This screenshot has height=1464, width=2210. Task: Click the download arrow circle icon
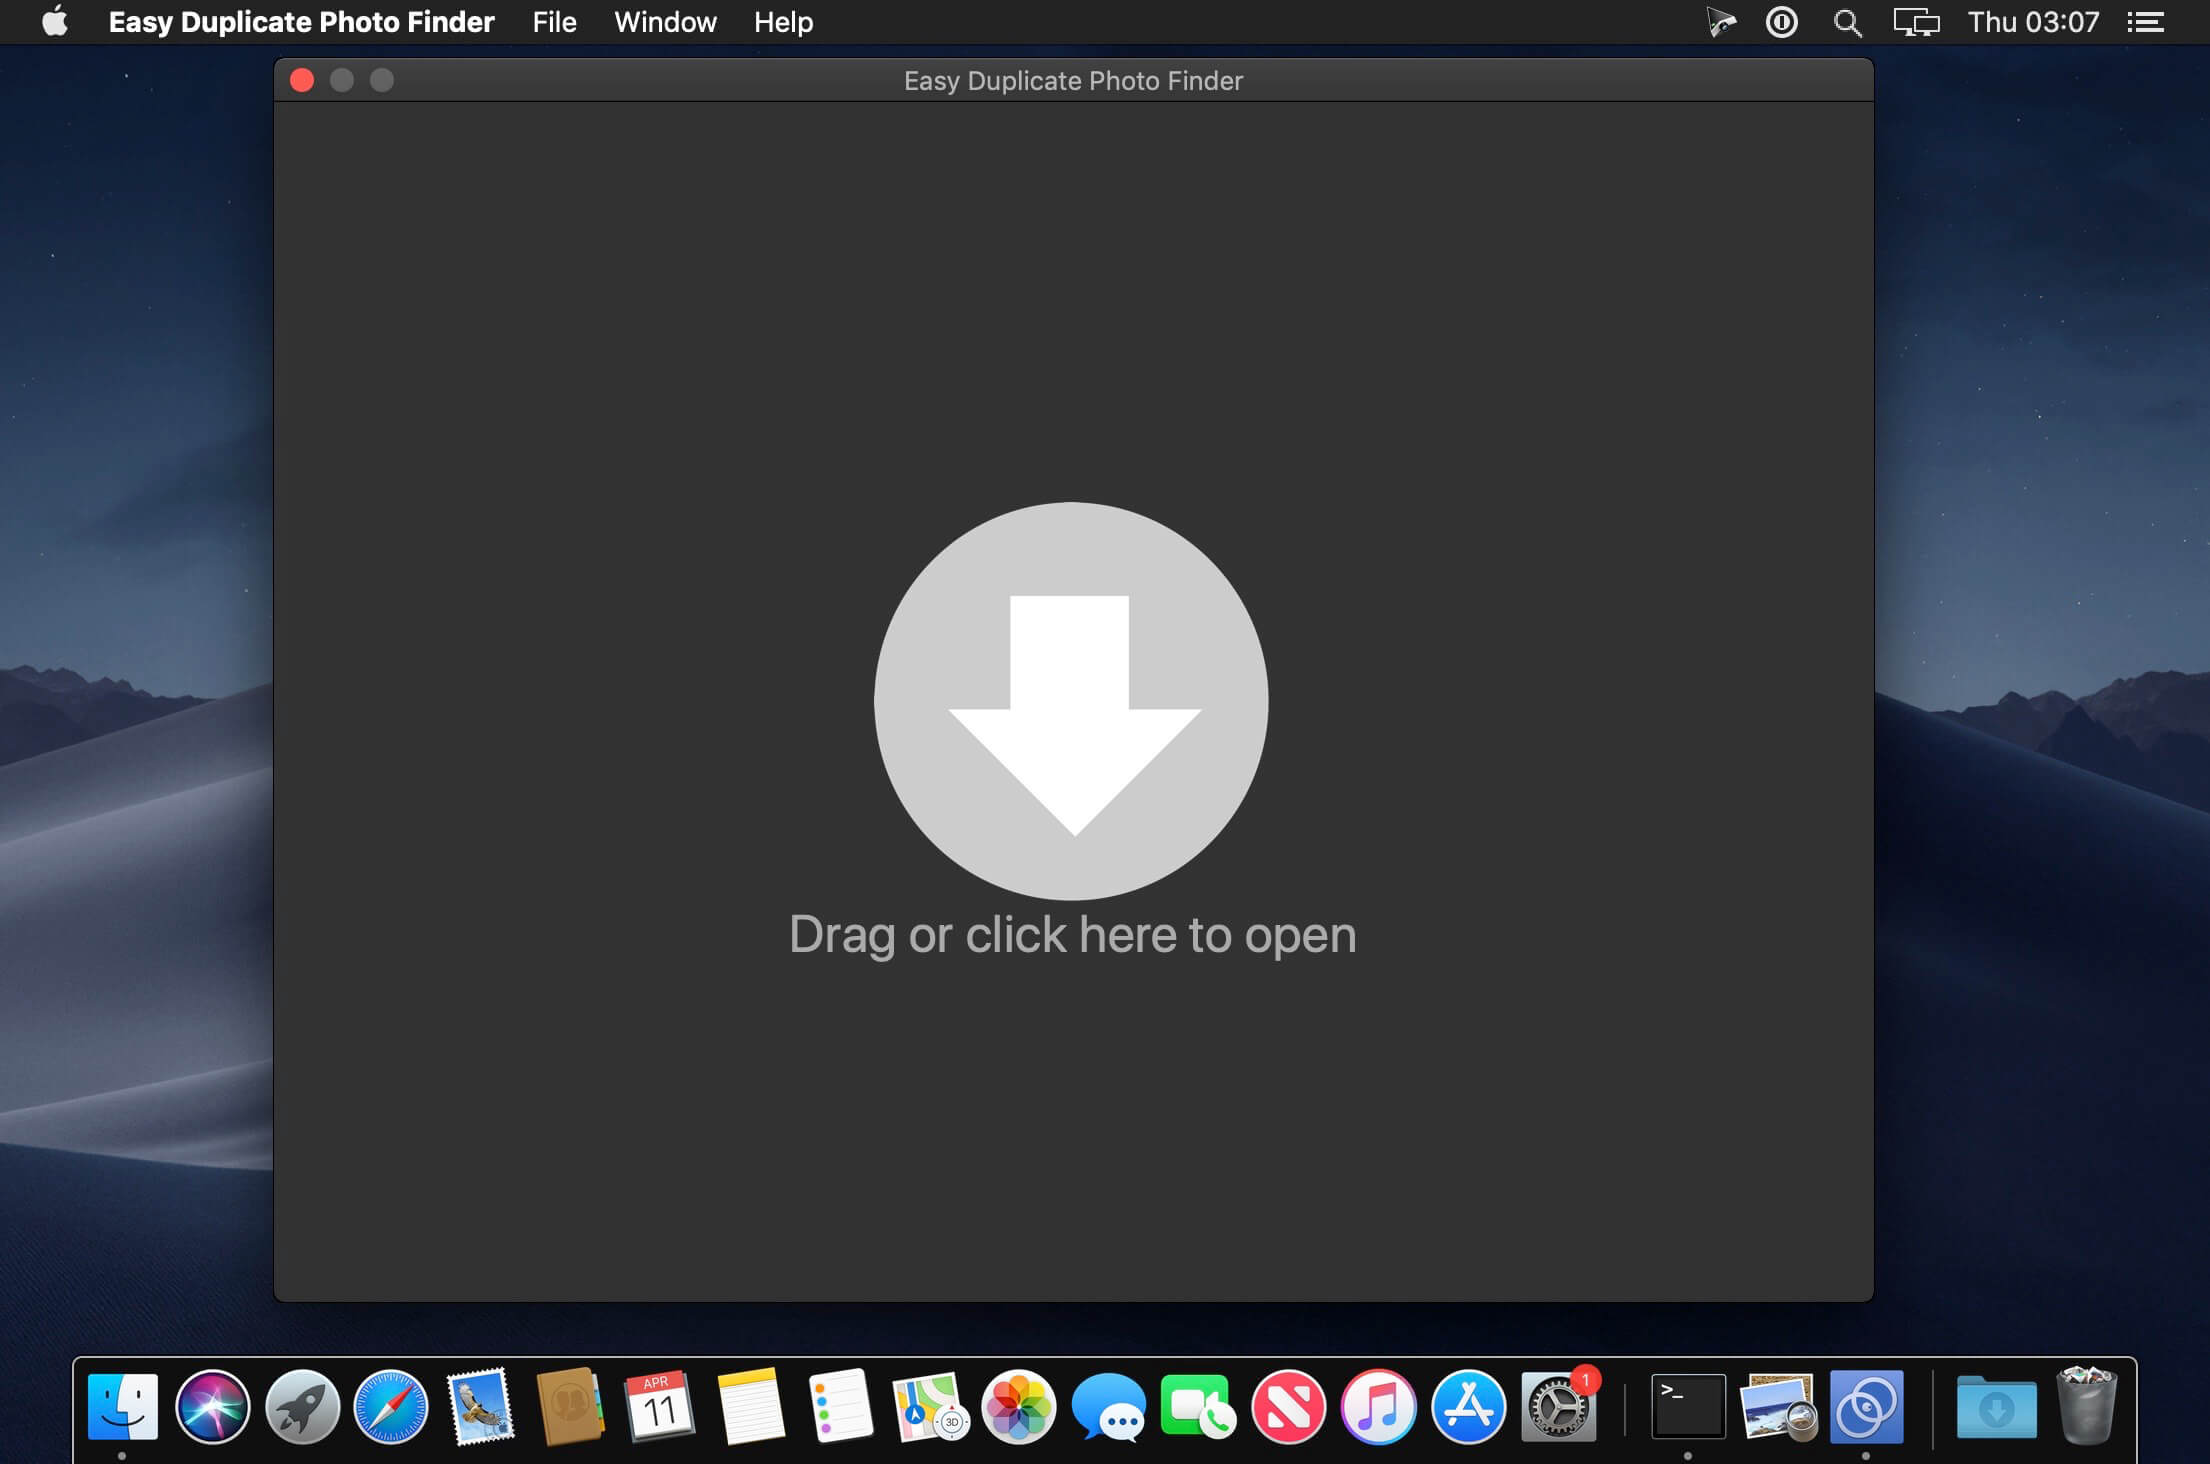point(1071,700)
